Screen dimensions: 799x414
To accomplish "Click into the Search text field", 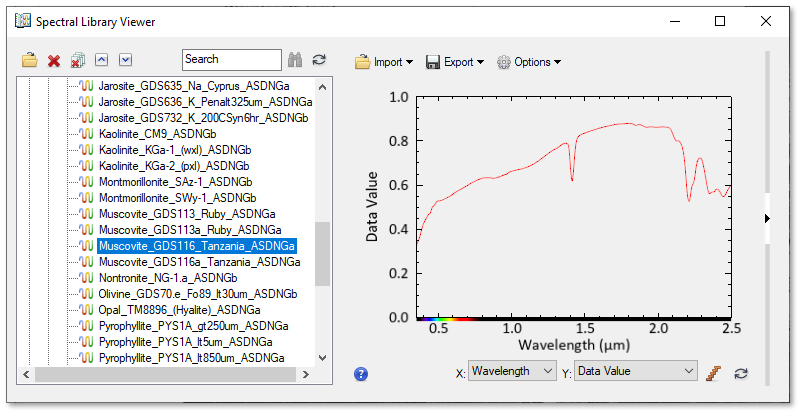I will 232,60.
